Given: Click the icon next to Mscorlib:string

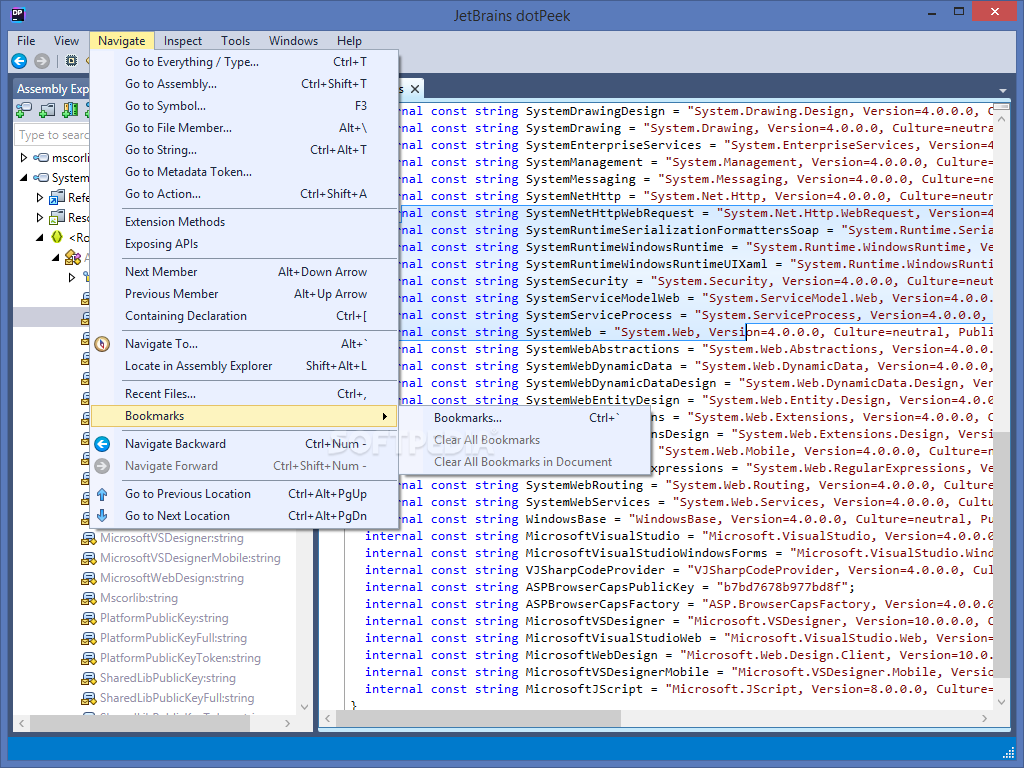Looking at the screenshot, I should pyautogui.click(x=88, y=598).
